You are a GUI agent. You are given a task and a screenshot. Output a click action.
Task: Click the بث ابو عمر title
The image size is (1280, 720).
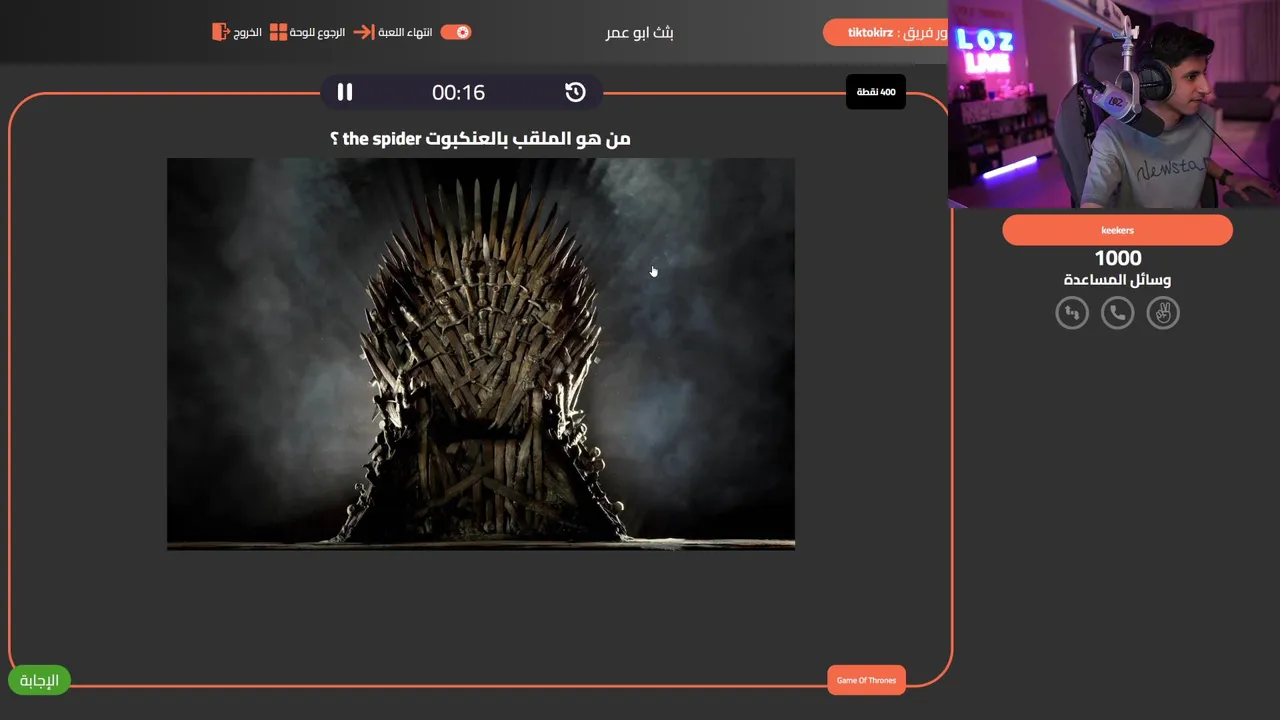[x=640, y=32]
